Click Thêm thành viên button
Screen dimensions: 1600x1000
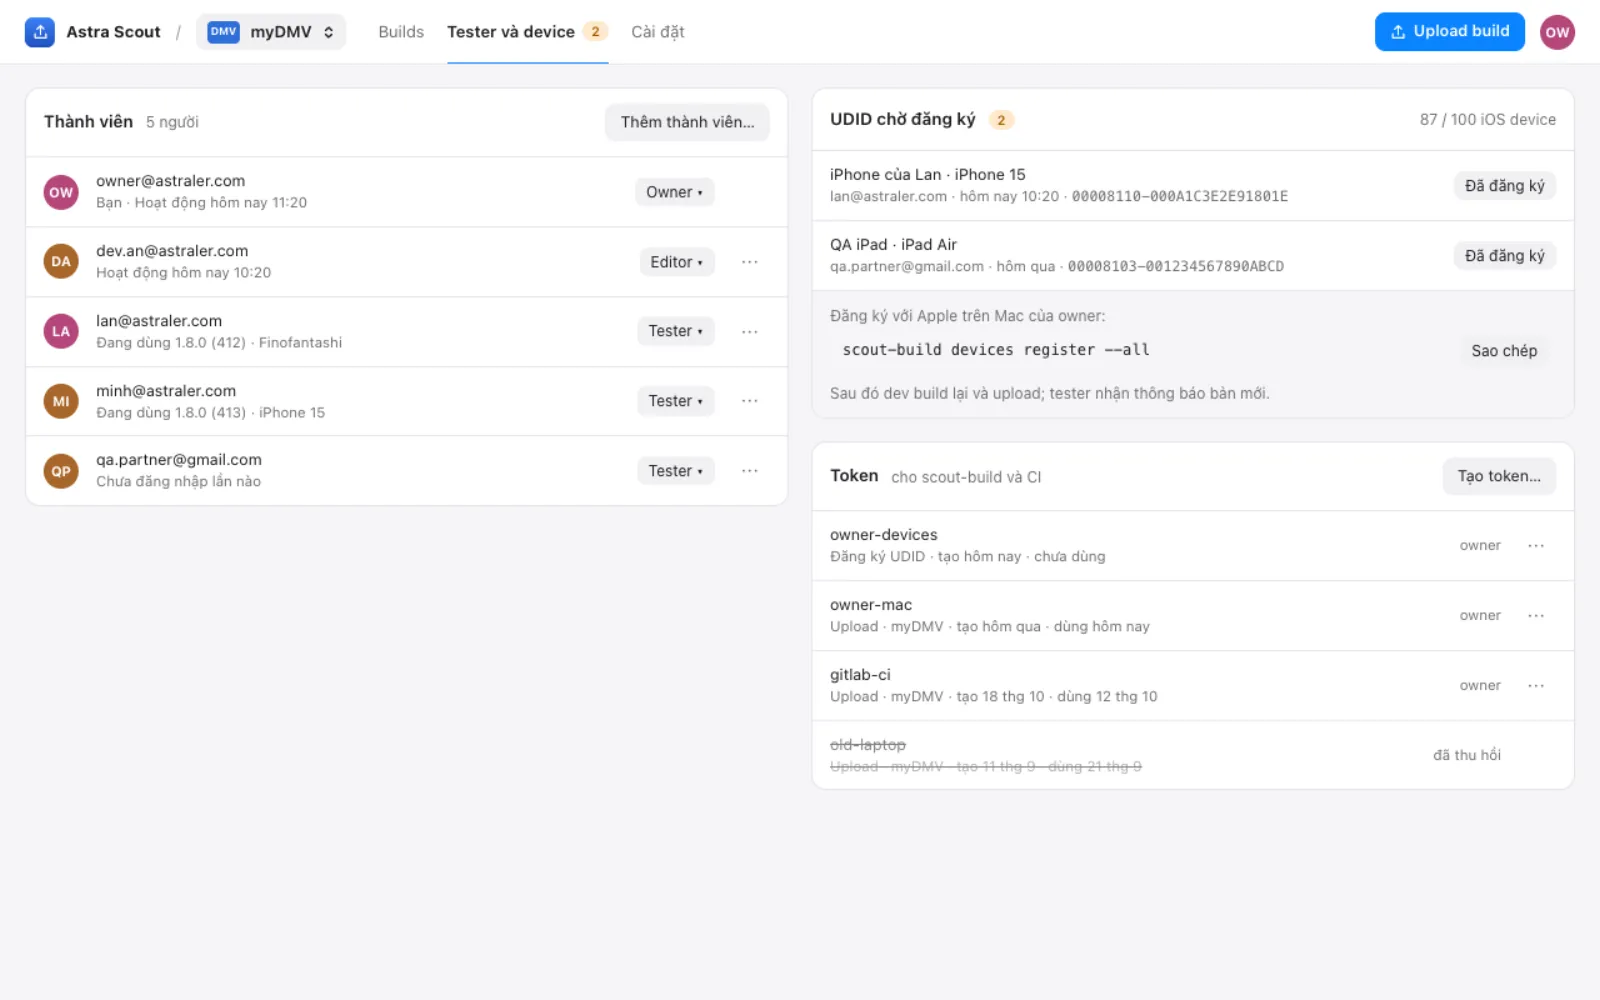coord(687,122)
